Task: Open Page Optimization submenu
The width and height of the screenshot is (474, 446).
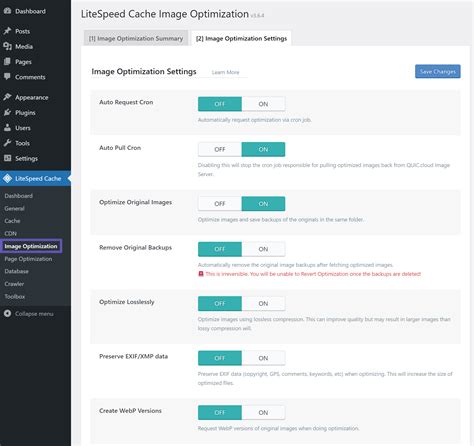Action: click(x=28, y=259)
